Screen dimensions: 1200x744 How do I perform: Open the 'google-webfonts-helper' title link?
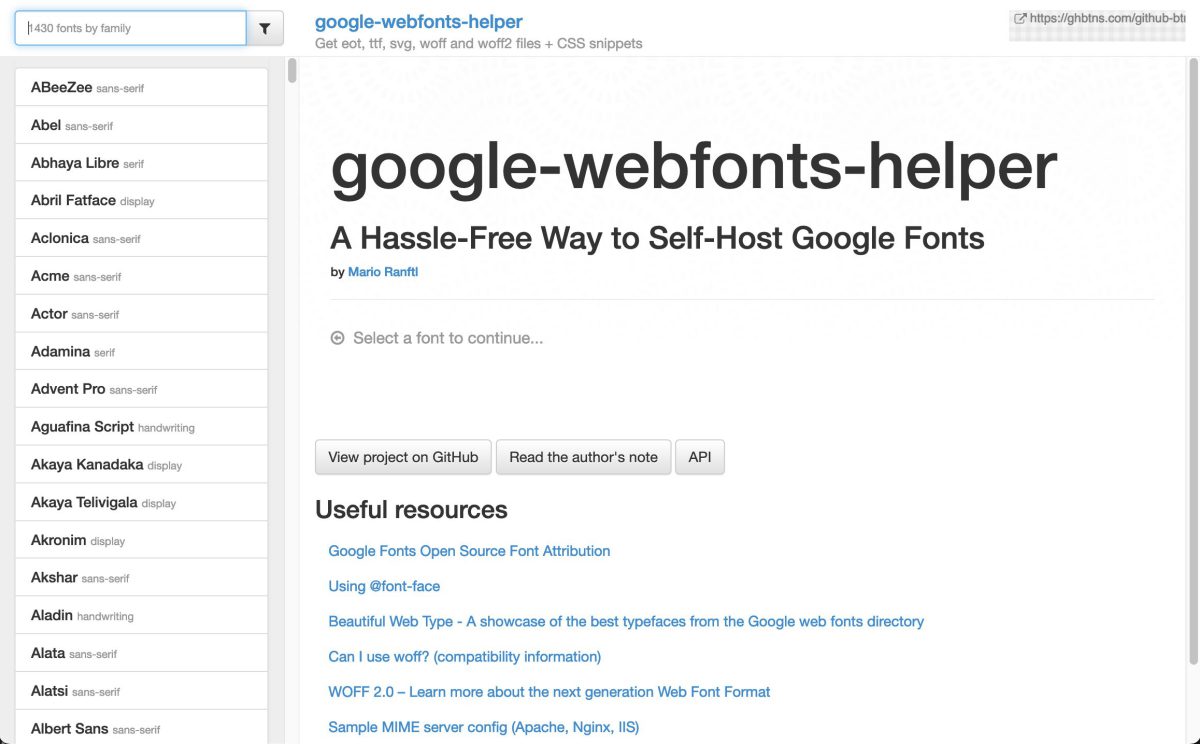tap(419, 21)
